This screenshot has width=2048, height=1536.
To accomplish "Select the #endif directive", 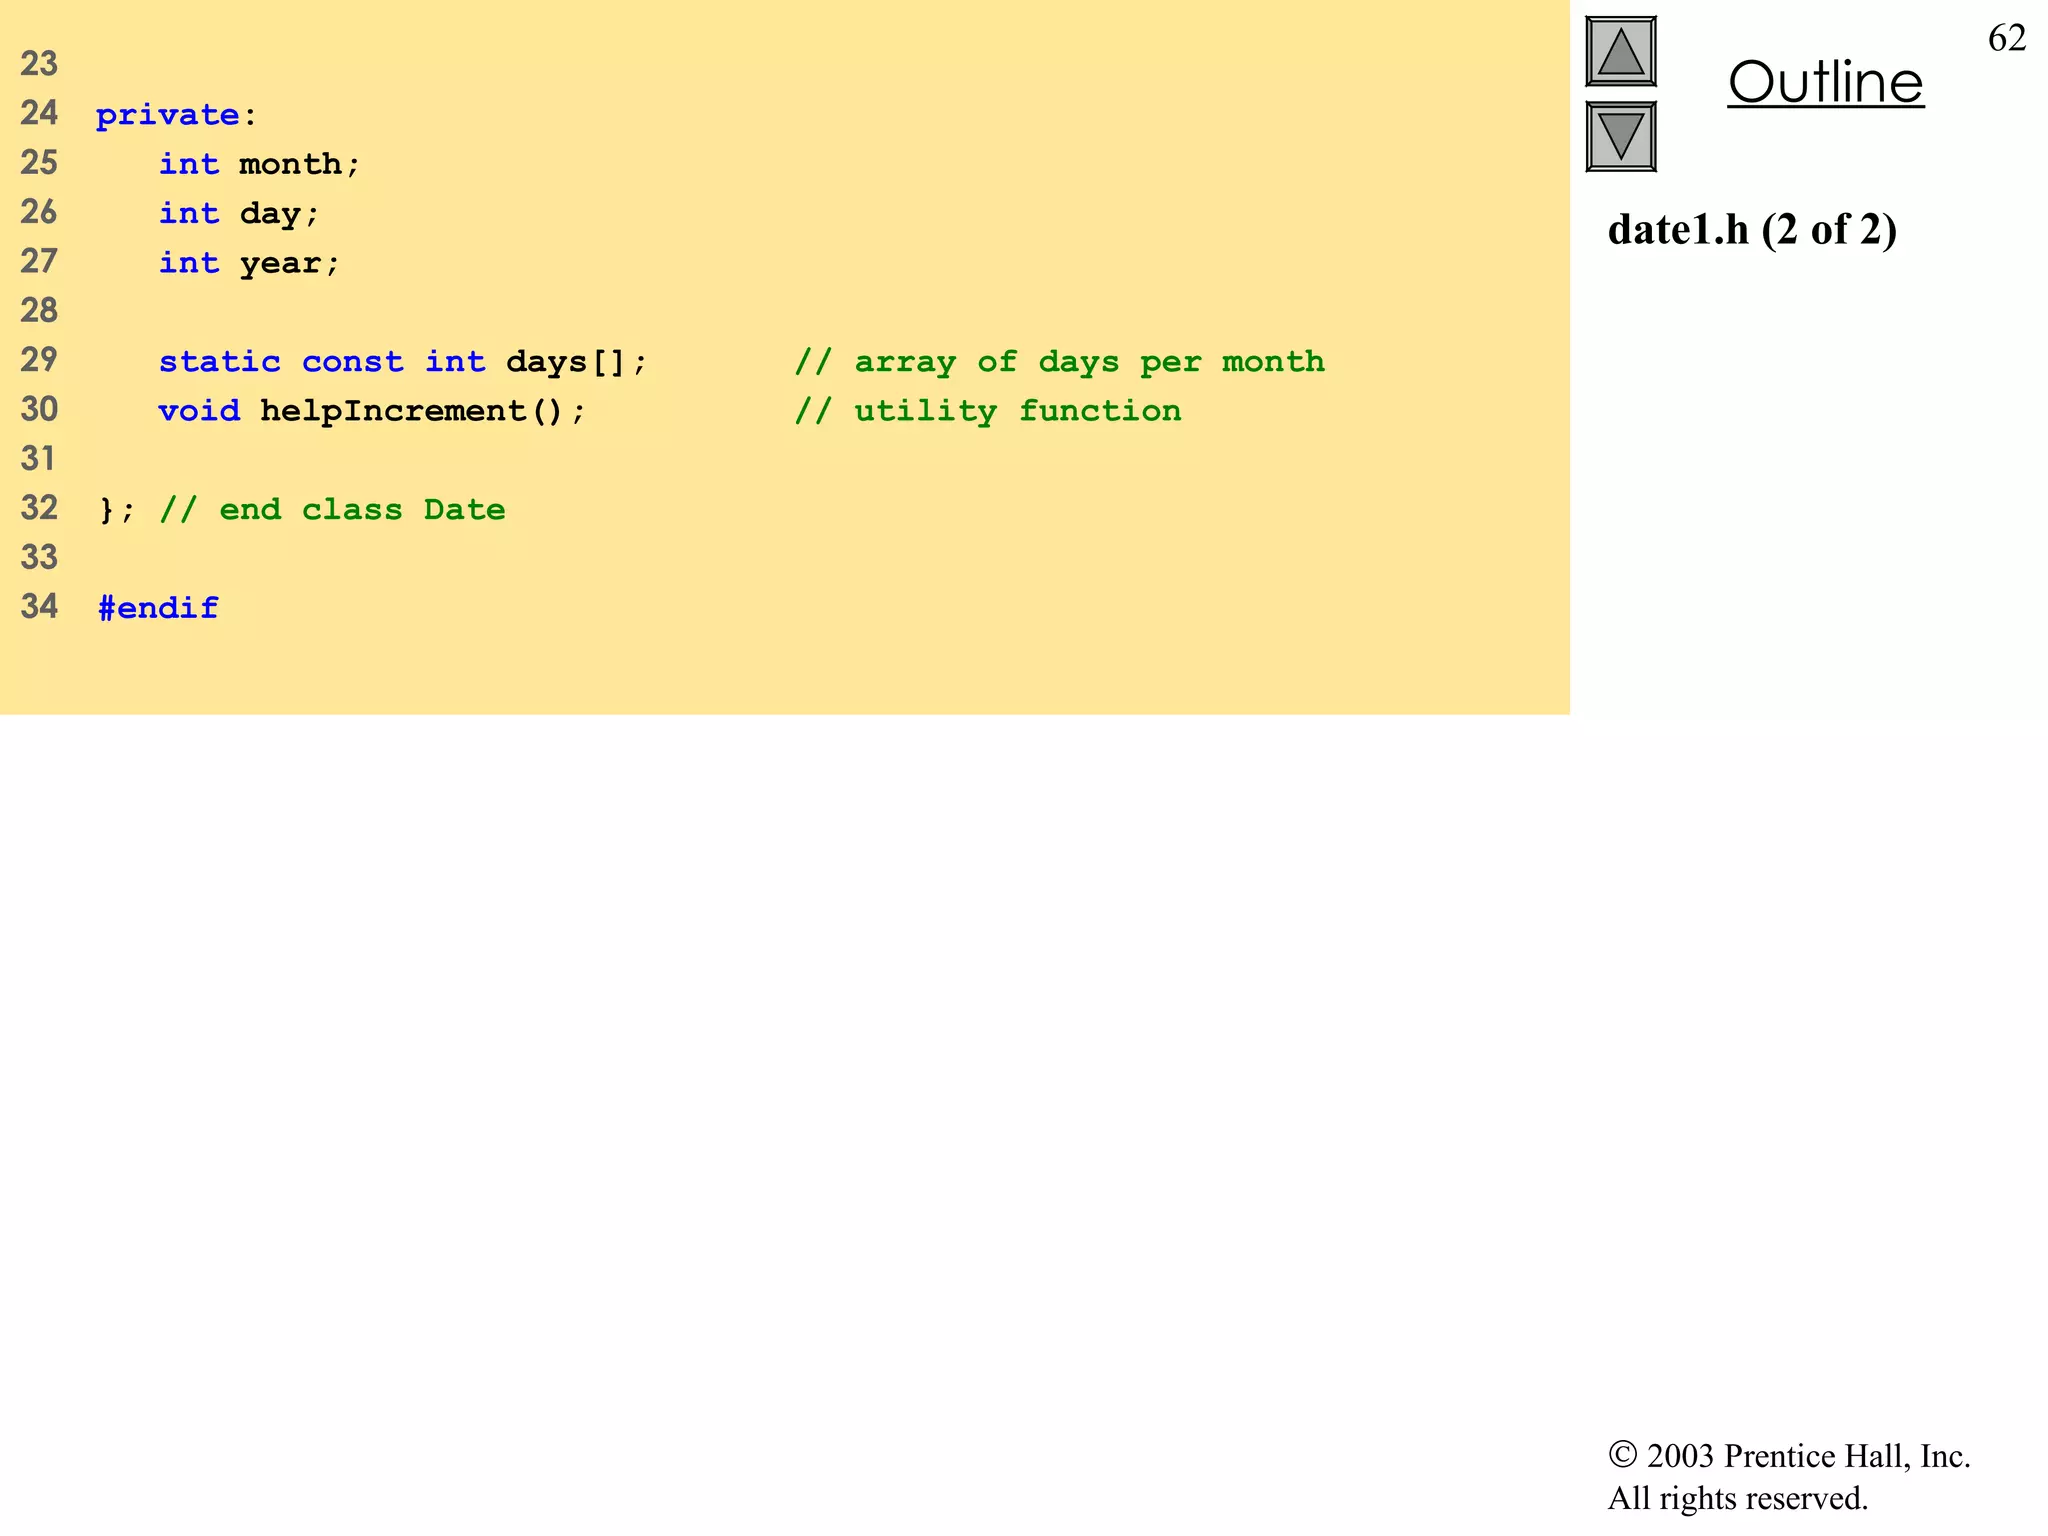I will pos(158,607).
